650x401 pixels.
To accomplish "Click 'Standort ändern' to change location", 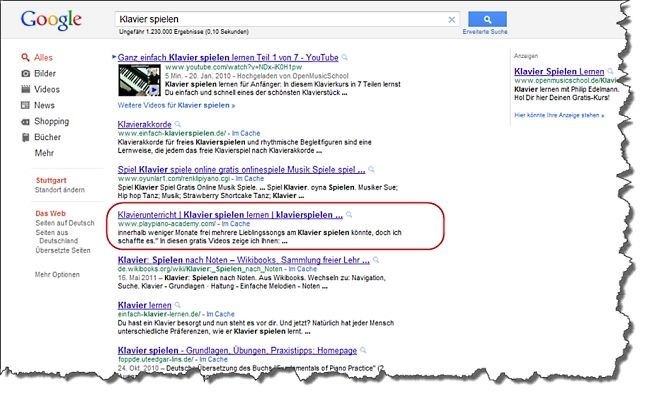I will pos(60,190).
